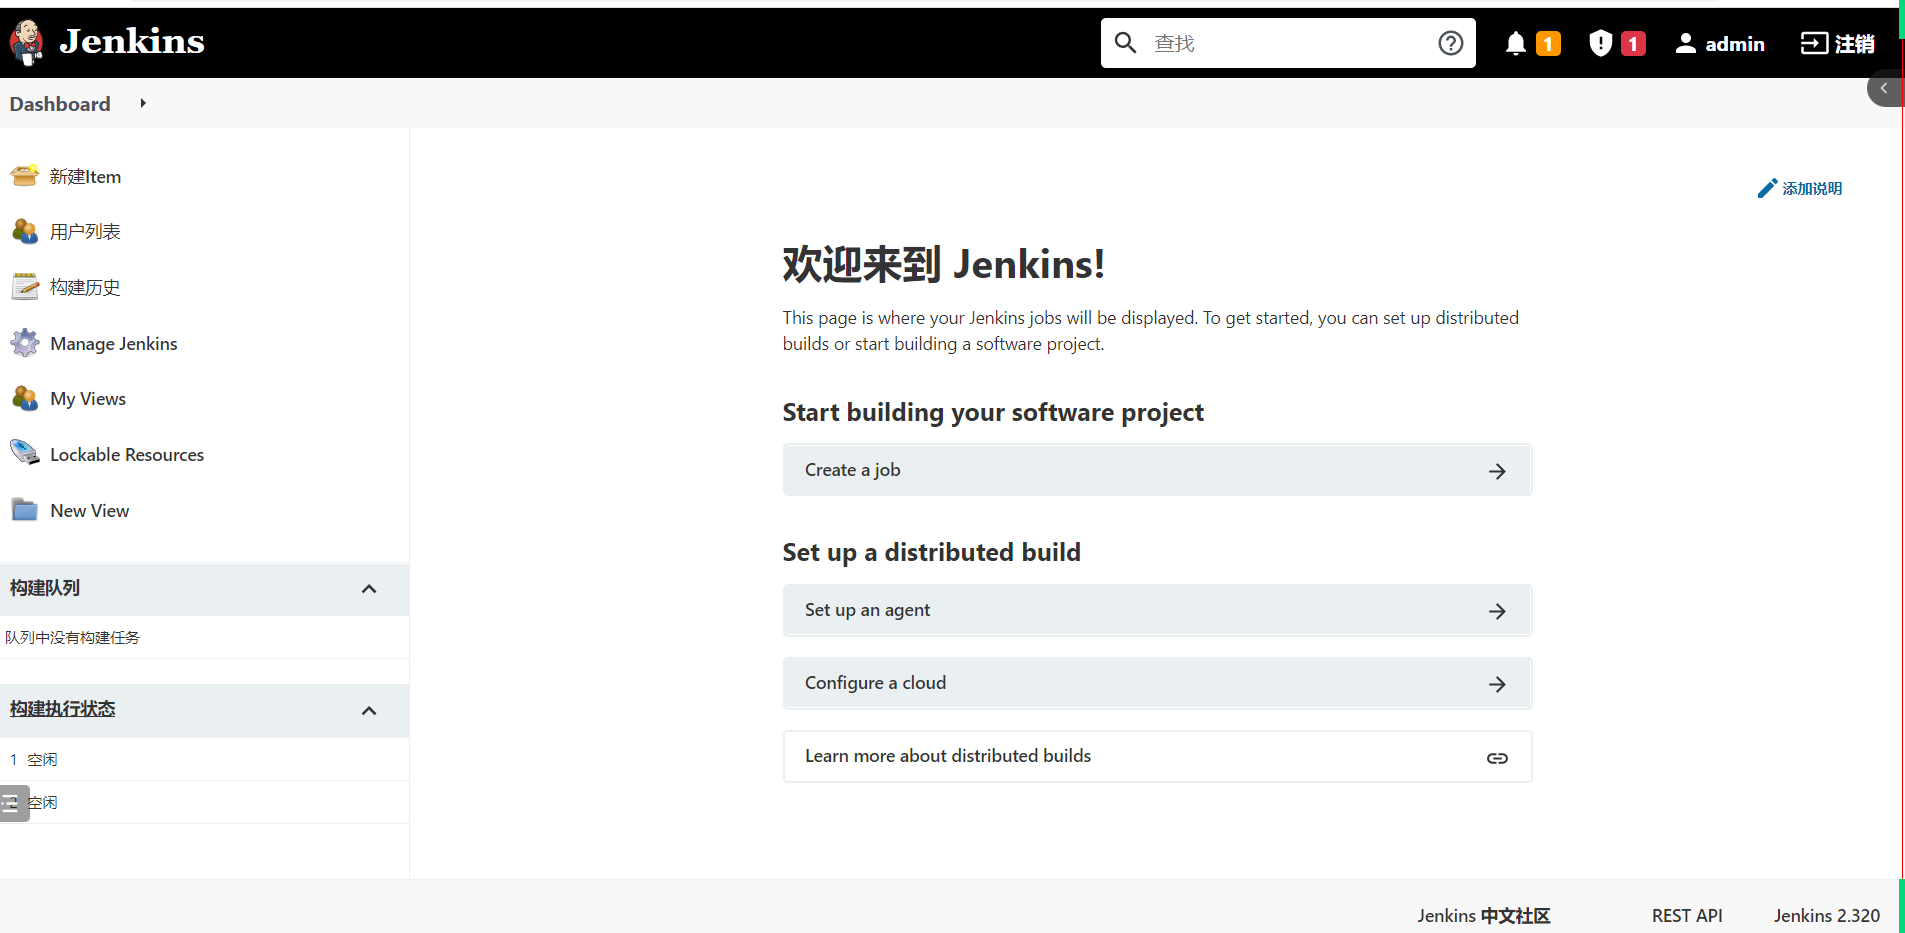This screenshot has height=933, width=1905.
Task: Click the Lockable Resources drive icon
Action: point(25,453)
